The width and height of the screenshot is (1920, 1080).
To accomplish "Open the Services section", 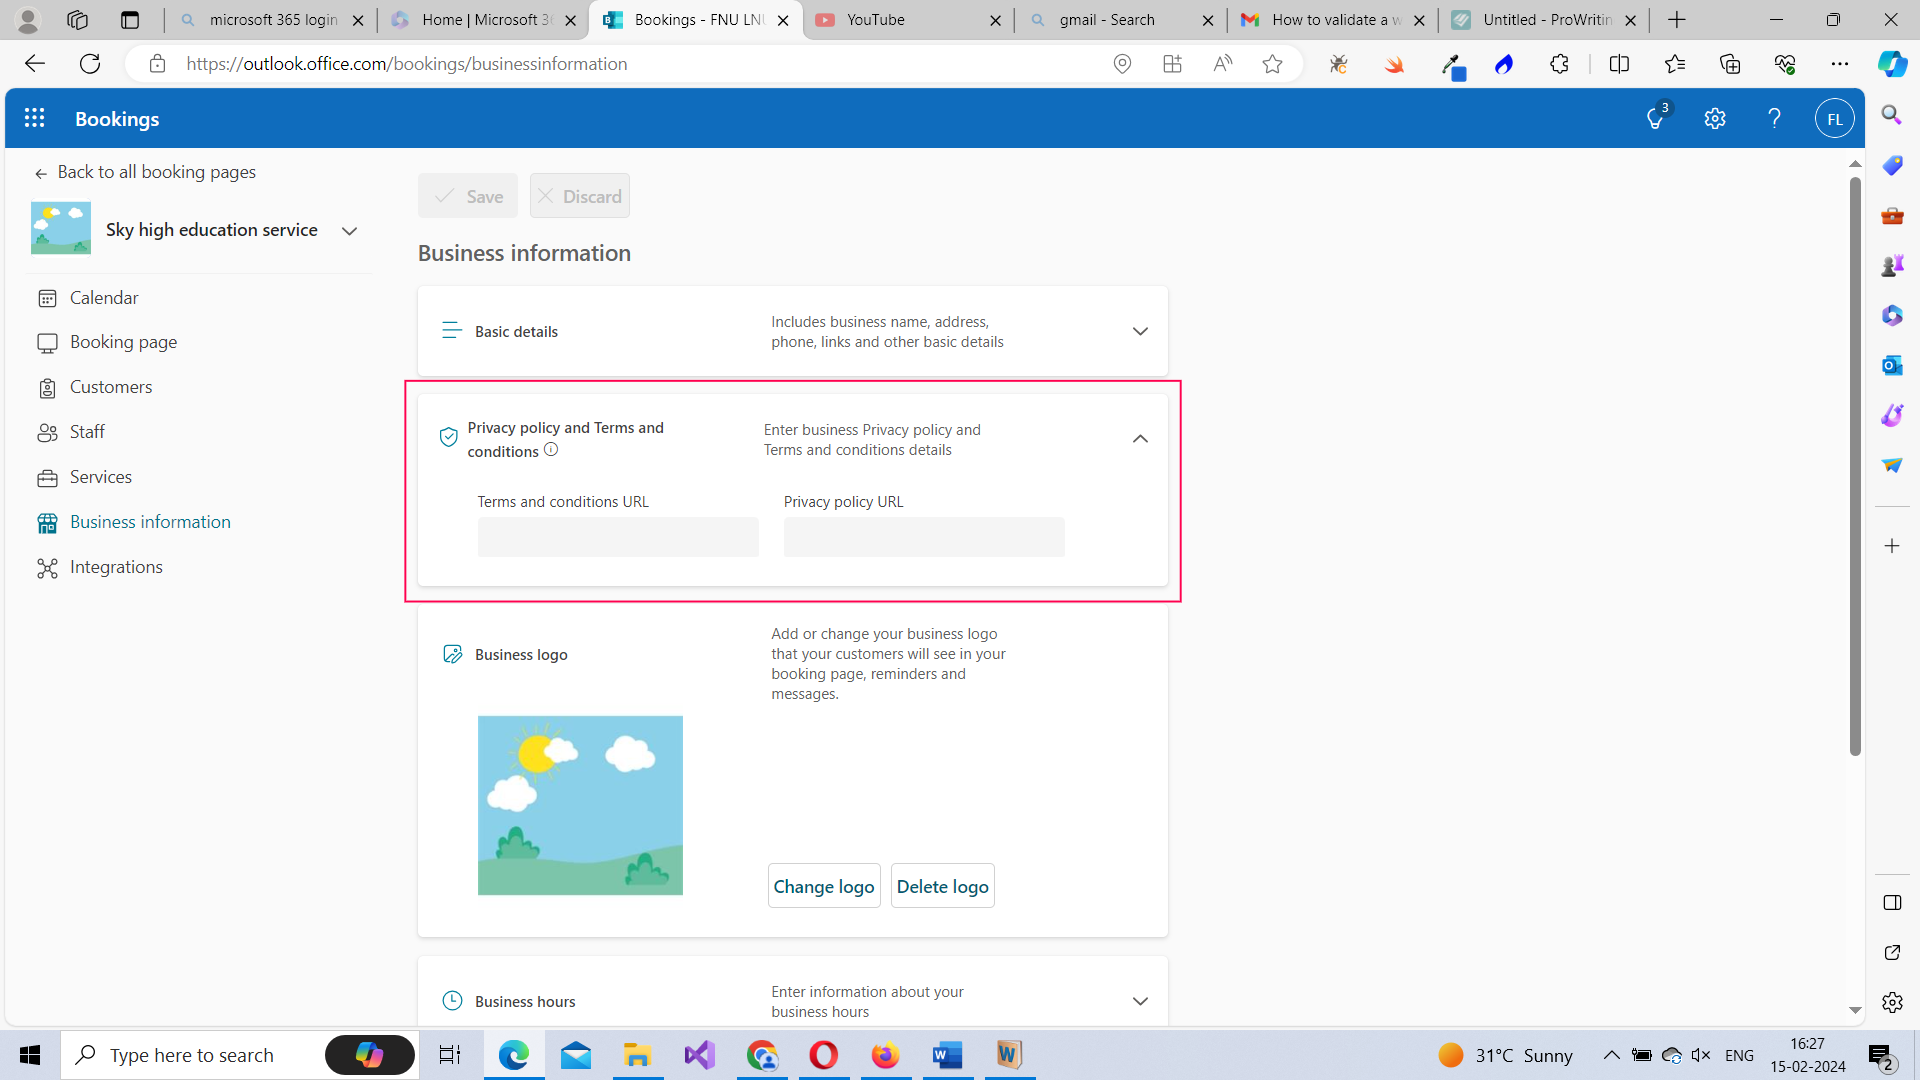I will pos(100,477).
